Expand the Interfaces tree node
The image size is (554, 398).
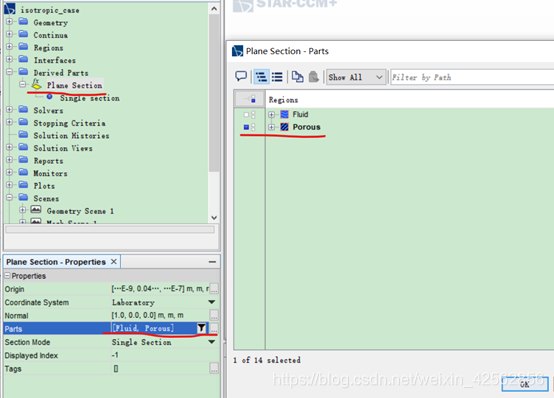pos(10,59)
